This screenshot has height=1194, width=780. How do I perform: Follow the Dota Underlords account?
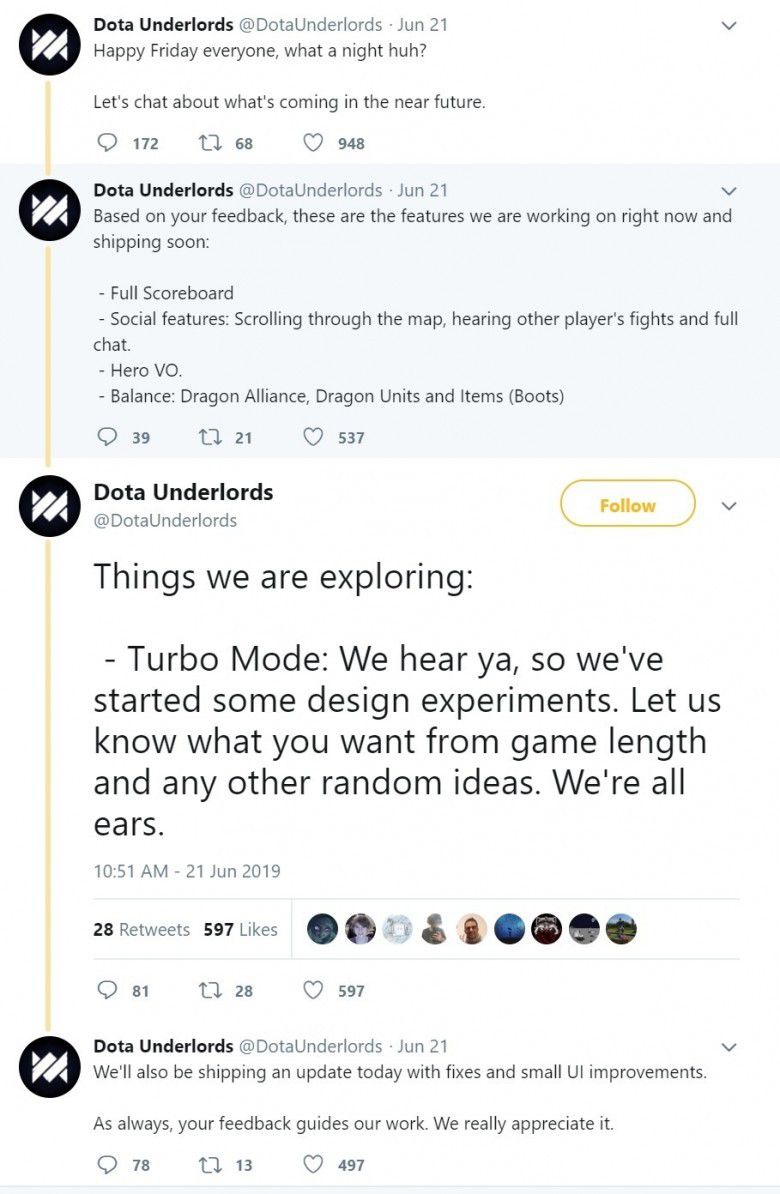627,504
